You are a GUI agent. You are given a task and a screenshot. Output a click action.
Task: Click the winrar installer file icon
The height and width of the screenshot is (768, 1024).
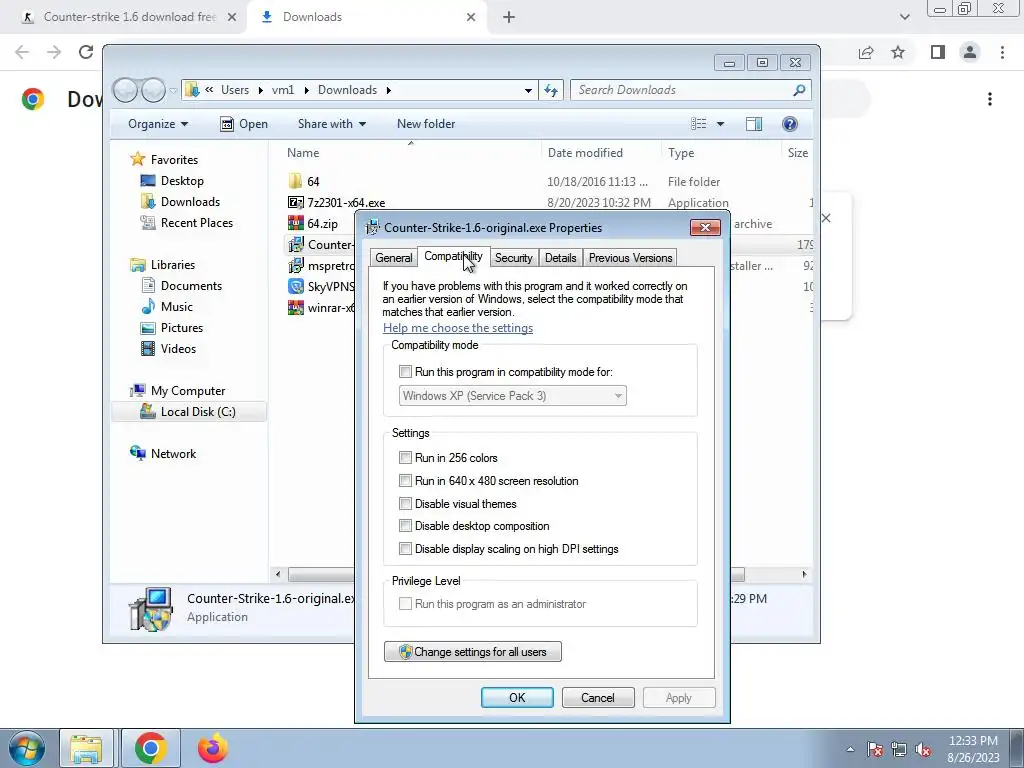tap(296, 307)
